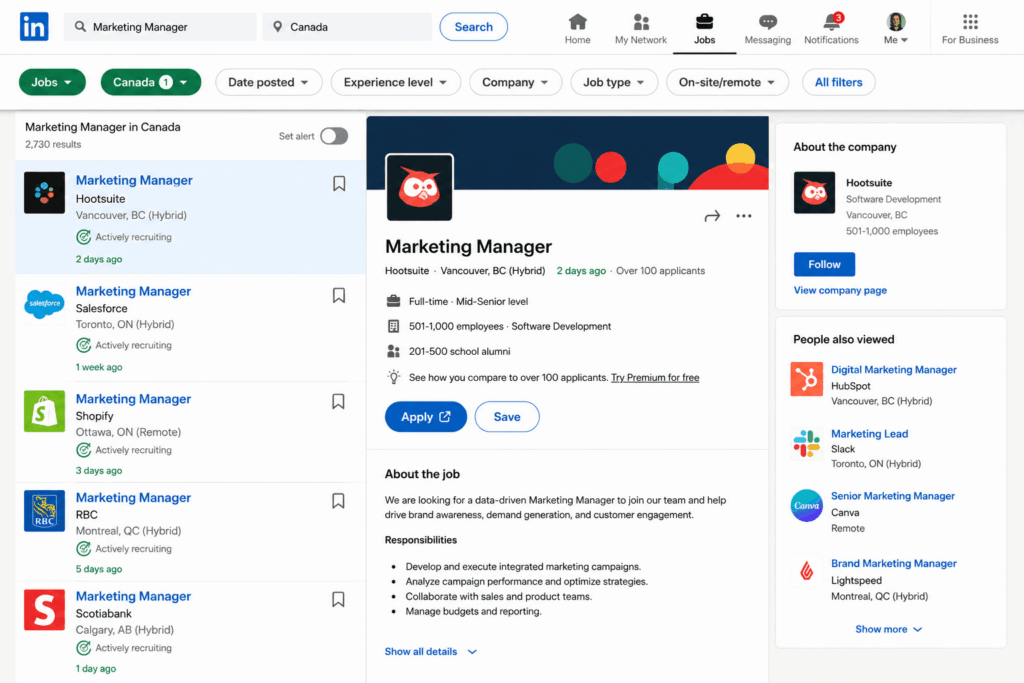
Task: Open the Home navigation icon
Action: click(x=577, y=29)
